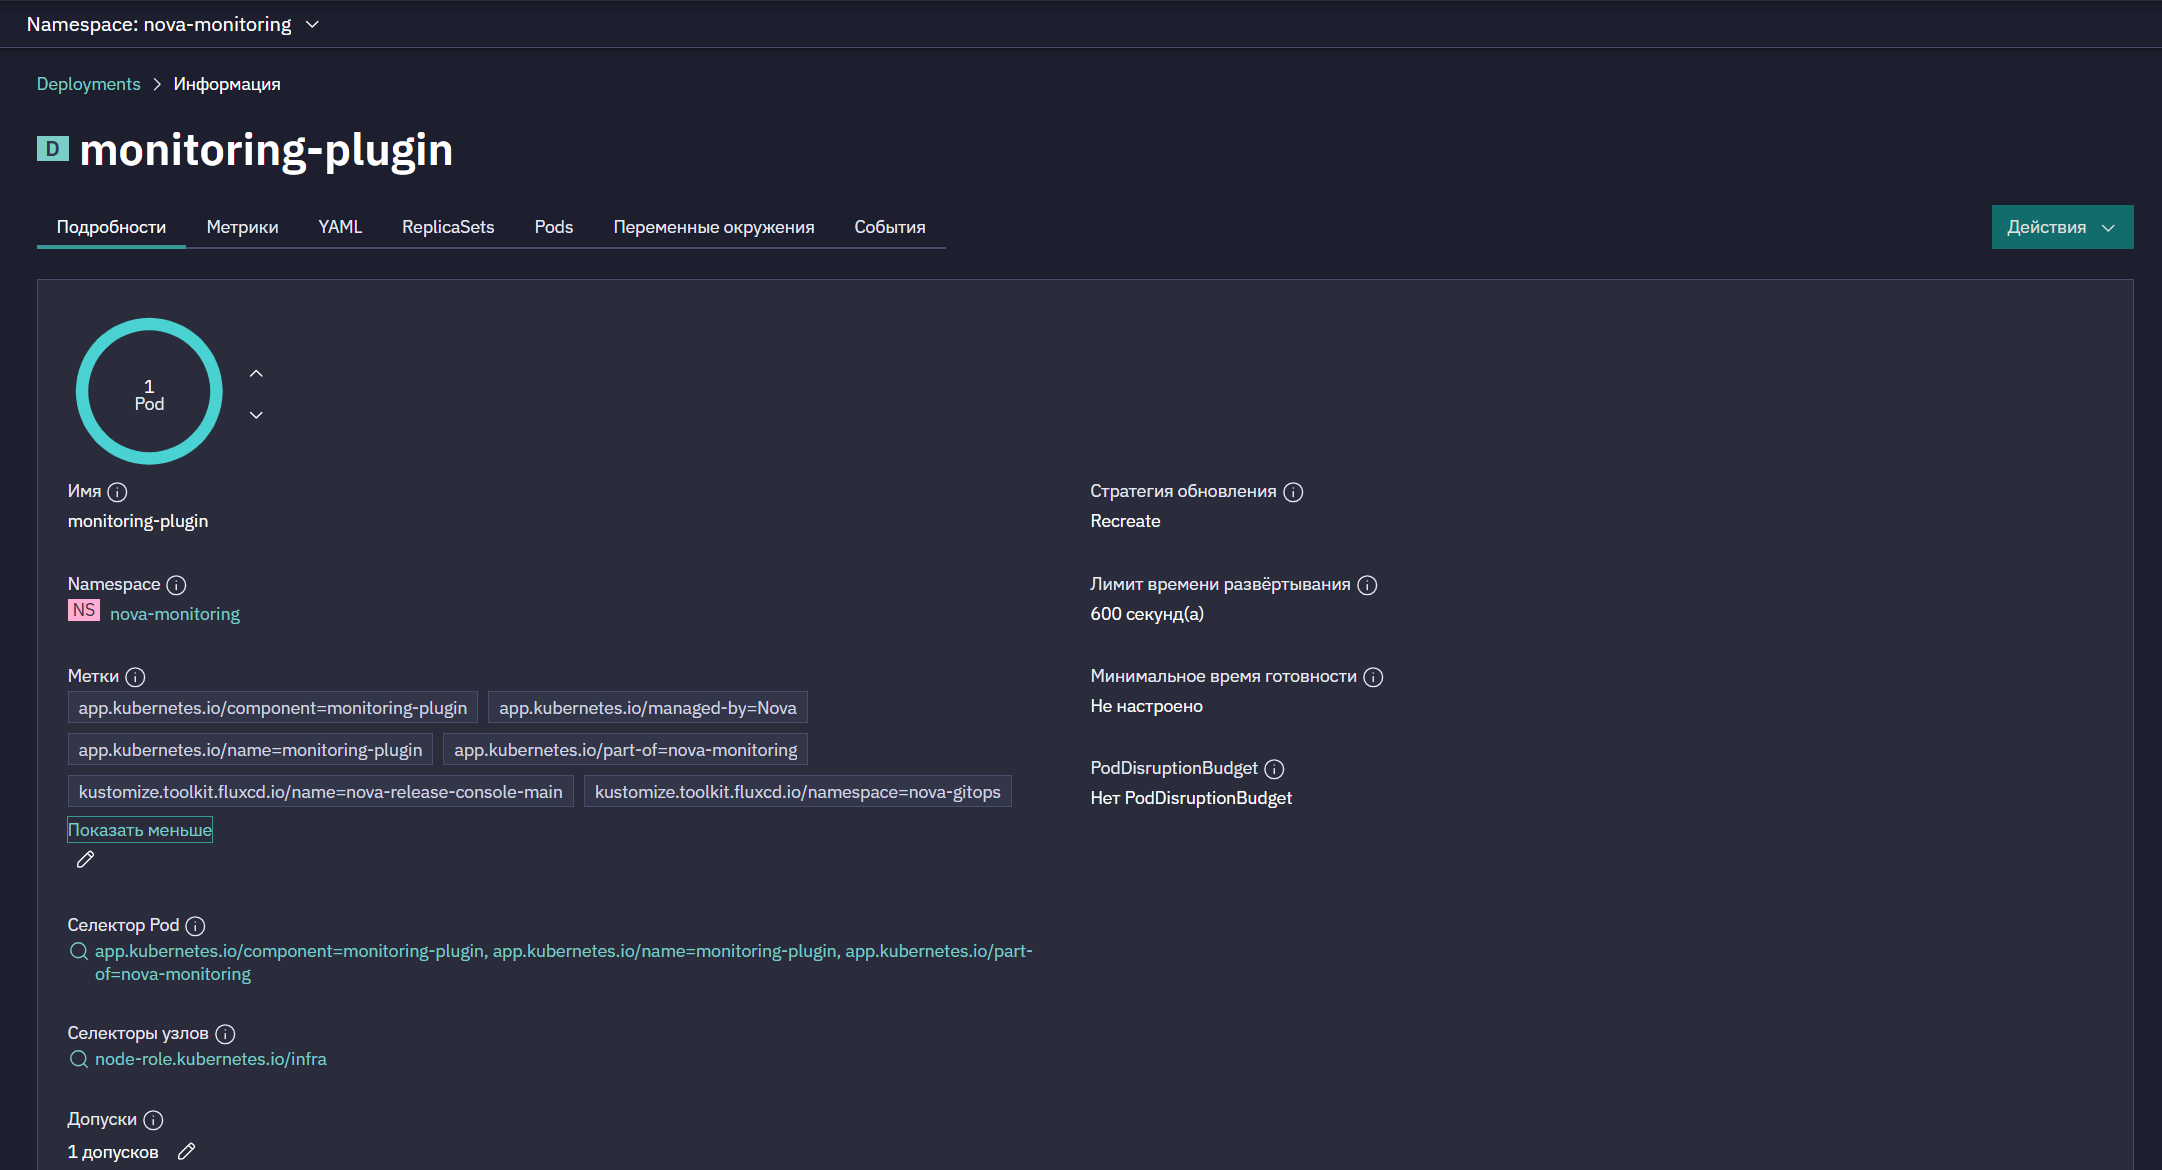The width and height of the screenshot is (2162, 1170).
Task: Click info icon beside Стратегия обновления
Action: (1293, 492)
